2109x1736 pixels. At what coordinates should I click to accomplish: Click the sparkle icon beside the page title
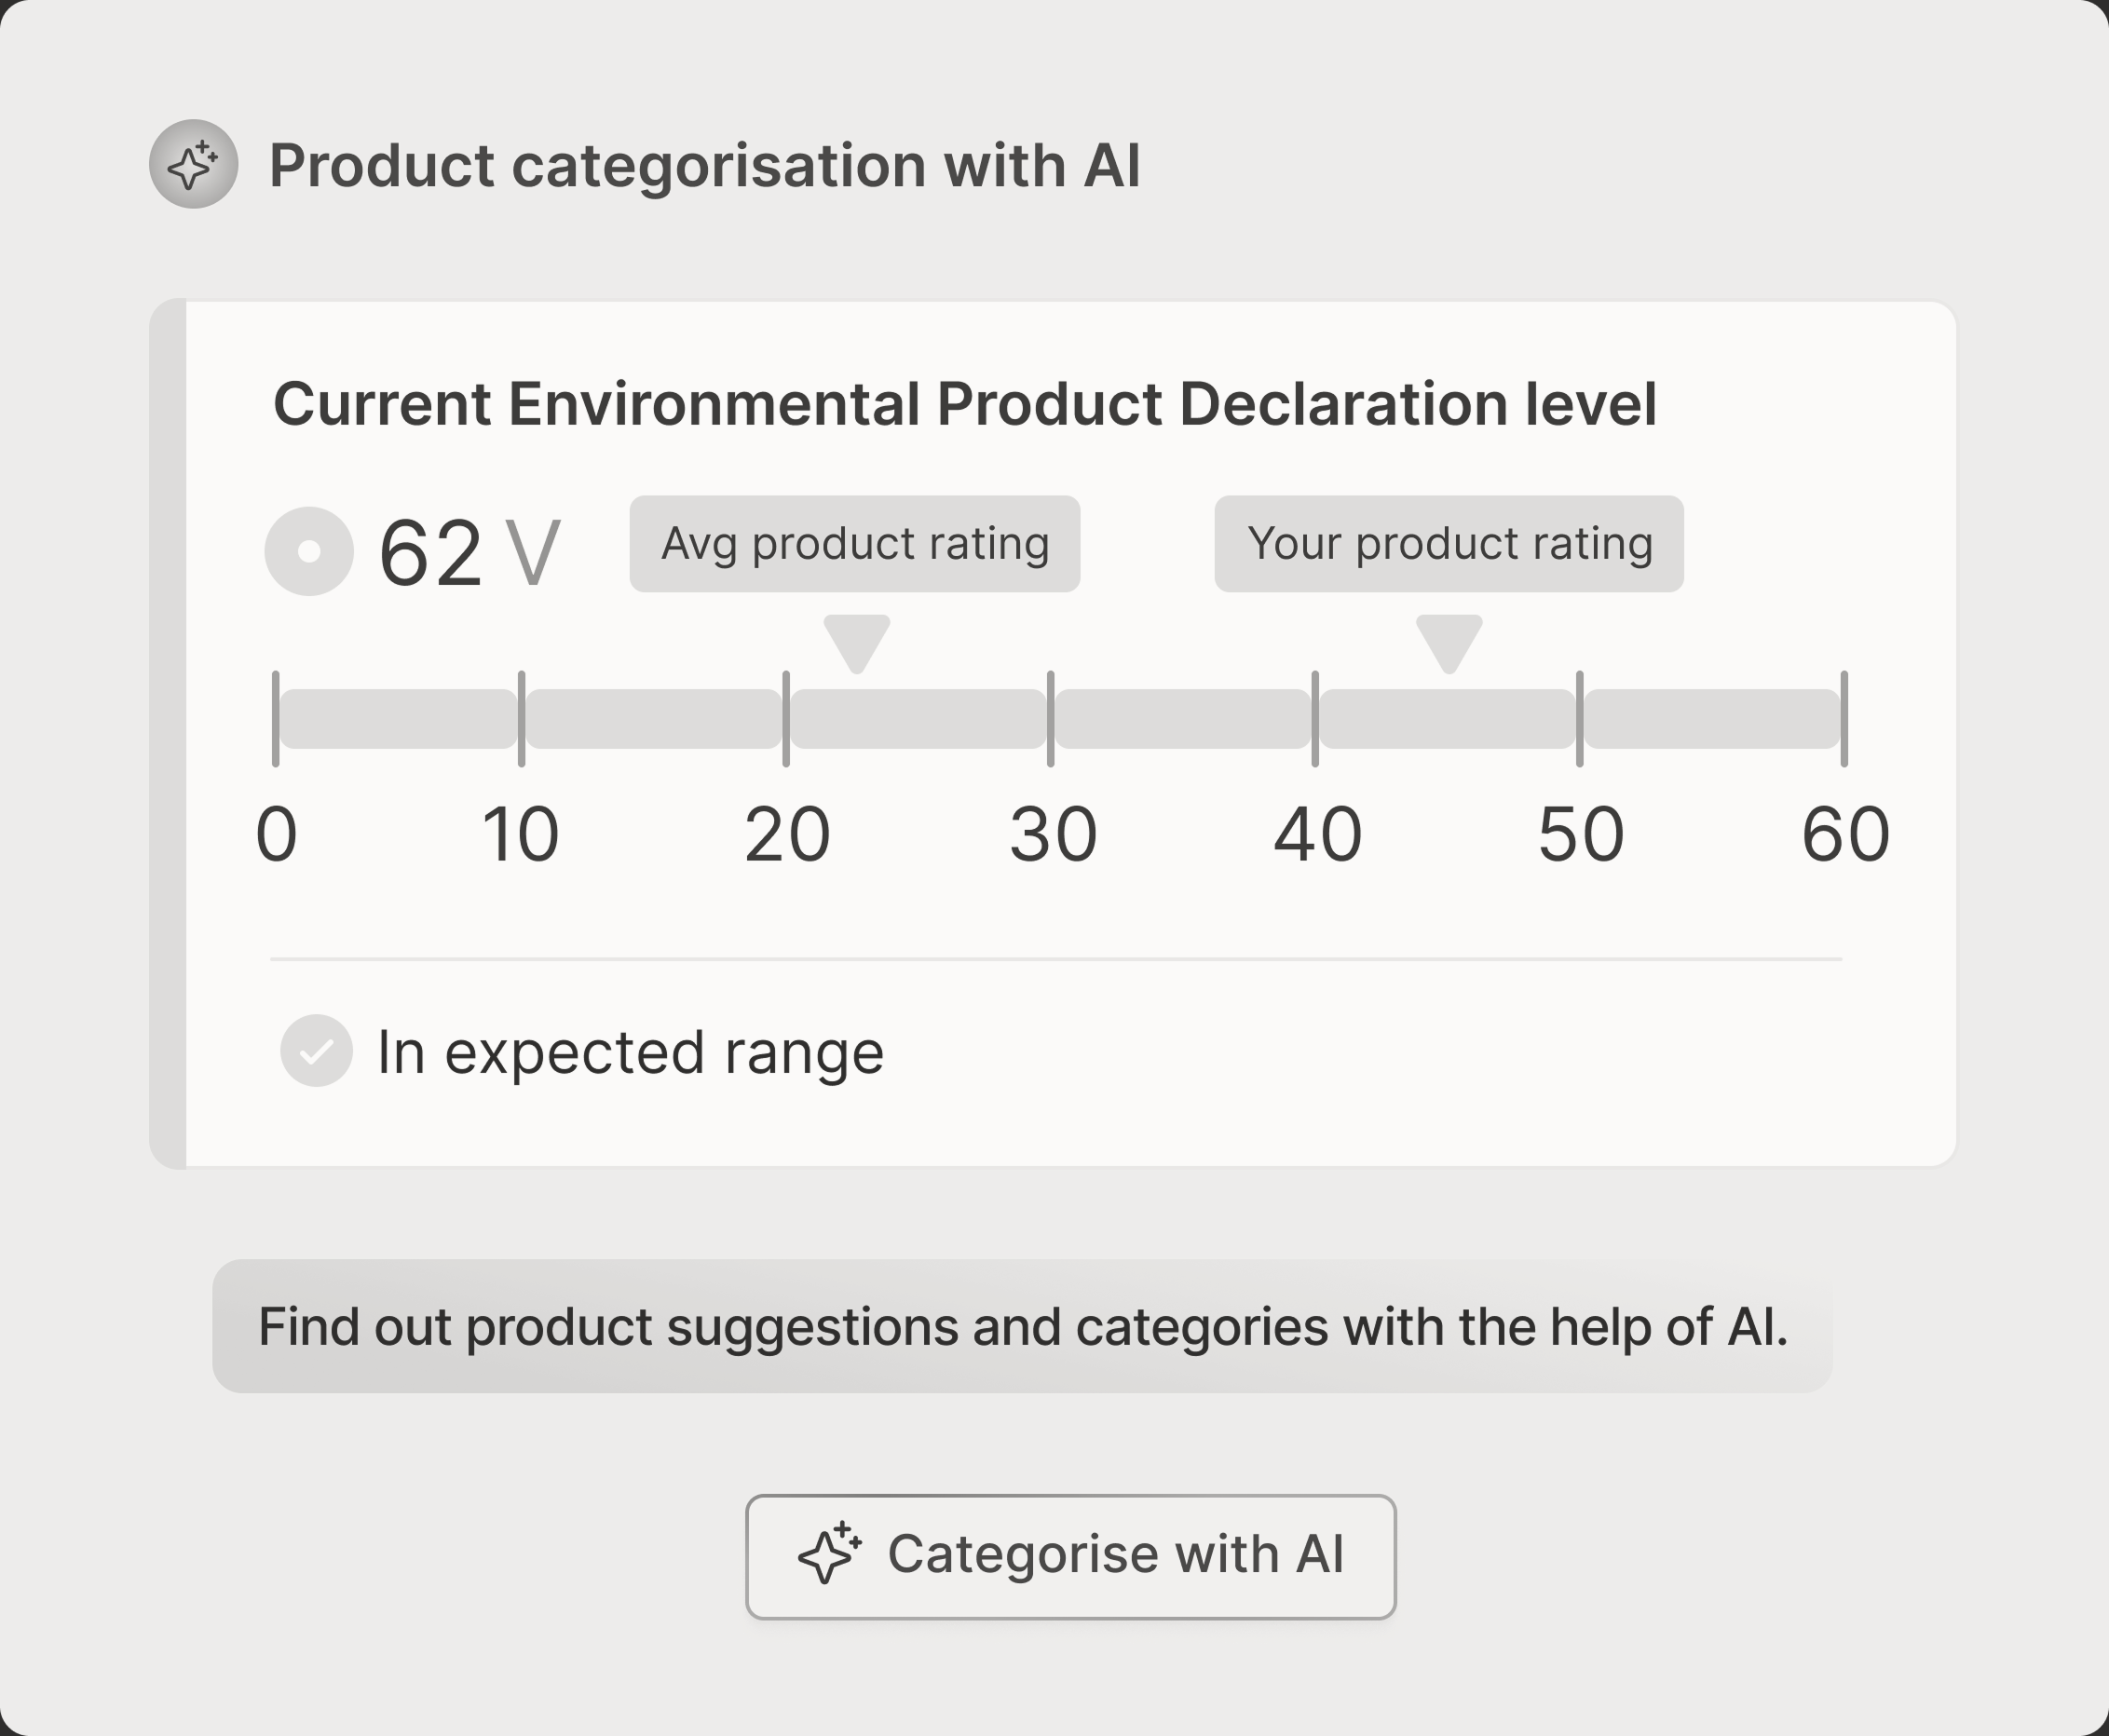point(193,164)
